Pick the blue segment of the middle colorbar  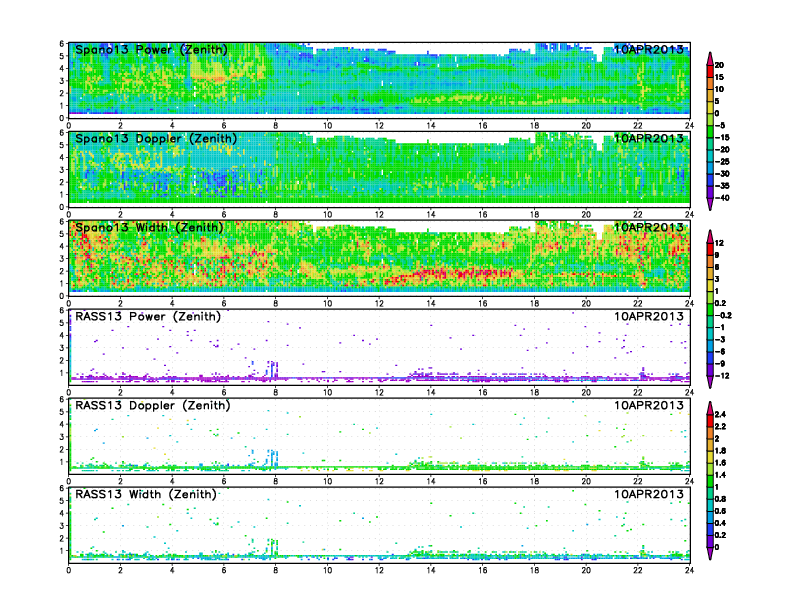710,358
